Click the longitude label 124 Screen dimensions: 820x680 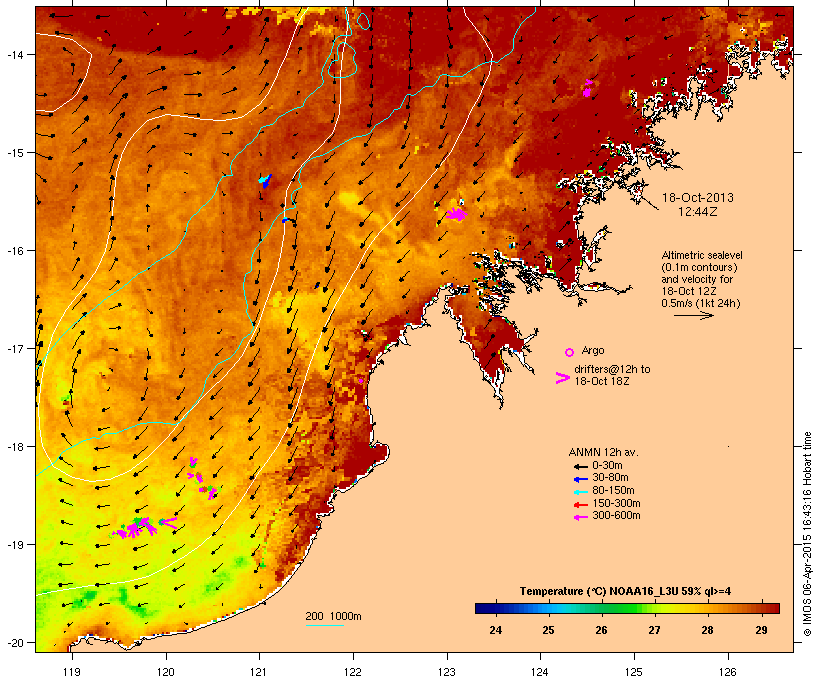coord(540,672)
